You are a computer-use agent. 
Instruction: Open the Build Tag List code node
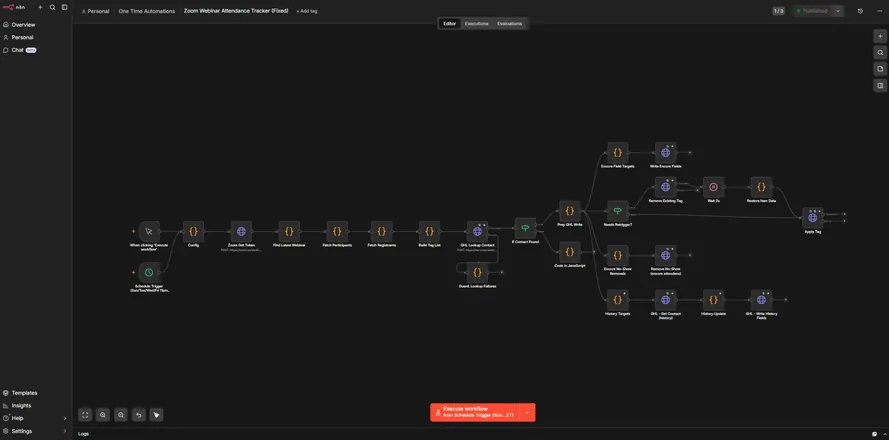(x=429, y=231)
